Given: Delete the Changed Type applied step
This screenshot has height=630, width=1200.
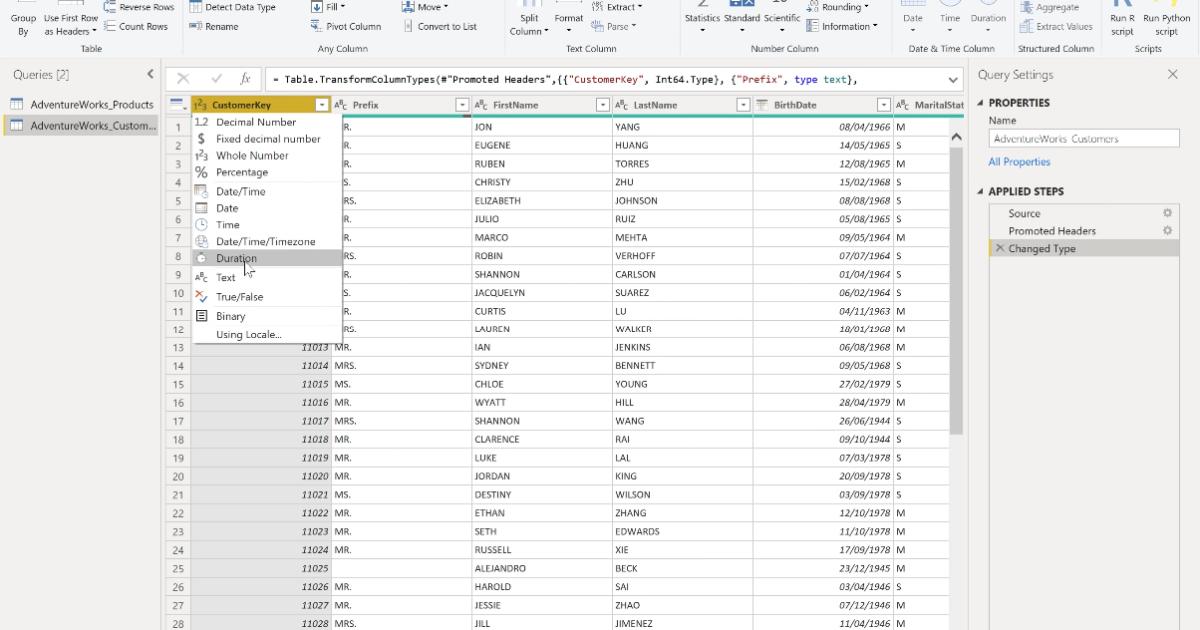Looking at the screenshot, I should pyautogui.click(x=1000, y=248).
